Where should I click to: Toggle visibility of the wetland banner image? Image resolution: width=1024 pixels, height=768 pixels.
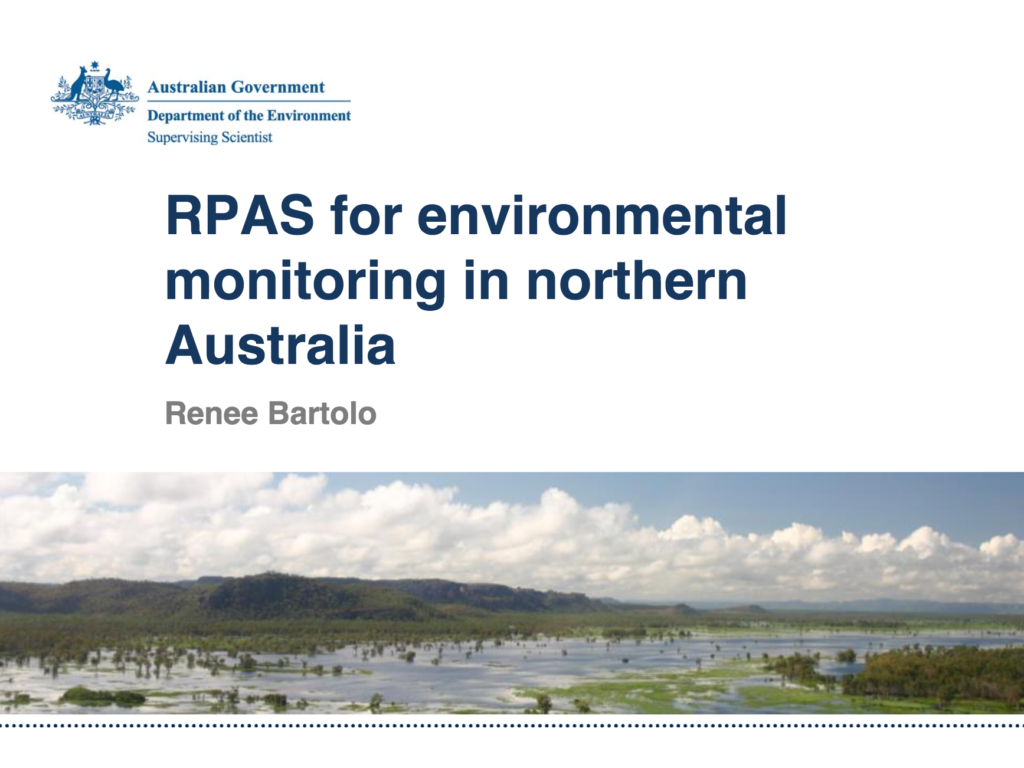coord(512,590)
